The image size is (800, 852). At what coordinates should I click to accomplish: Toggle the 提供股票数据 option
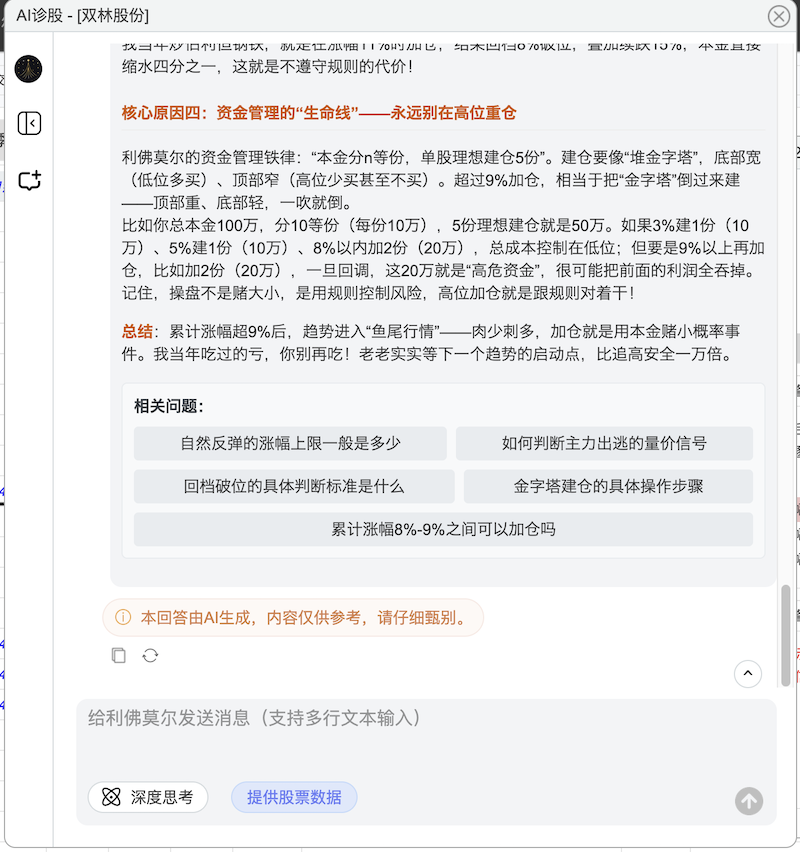coord(294,797)
